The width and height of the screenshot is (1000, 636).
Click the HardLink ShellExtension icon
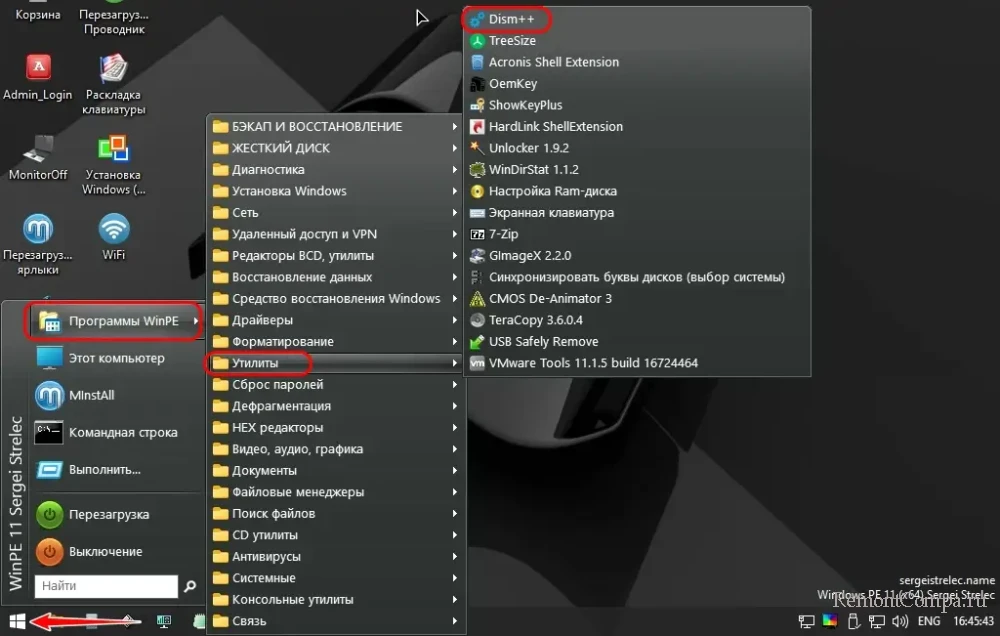pyautogui.click(x=477, y=126)
